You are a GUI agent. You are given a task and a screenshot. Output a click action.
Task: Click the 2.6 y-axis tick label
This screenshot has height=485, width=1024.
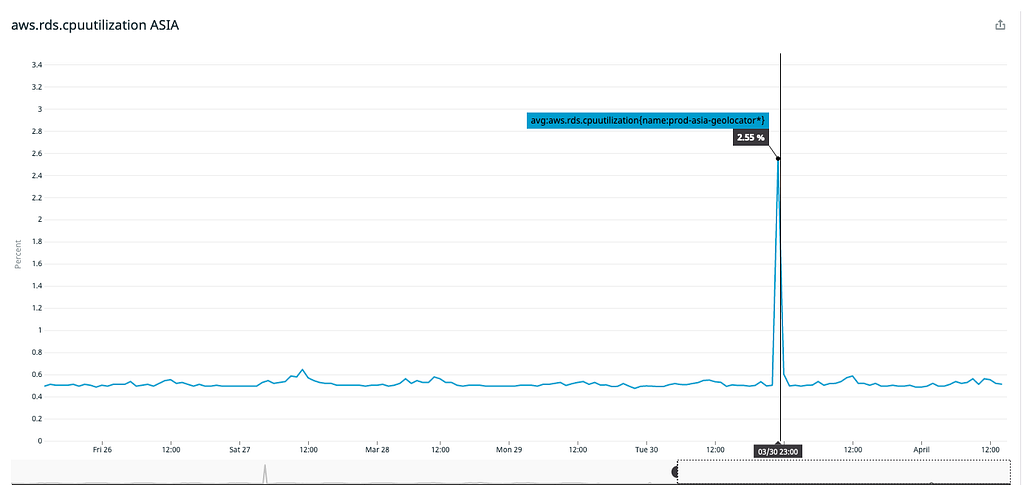pyautogui.click(x=37, y=153)
